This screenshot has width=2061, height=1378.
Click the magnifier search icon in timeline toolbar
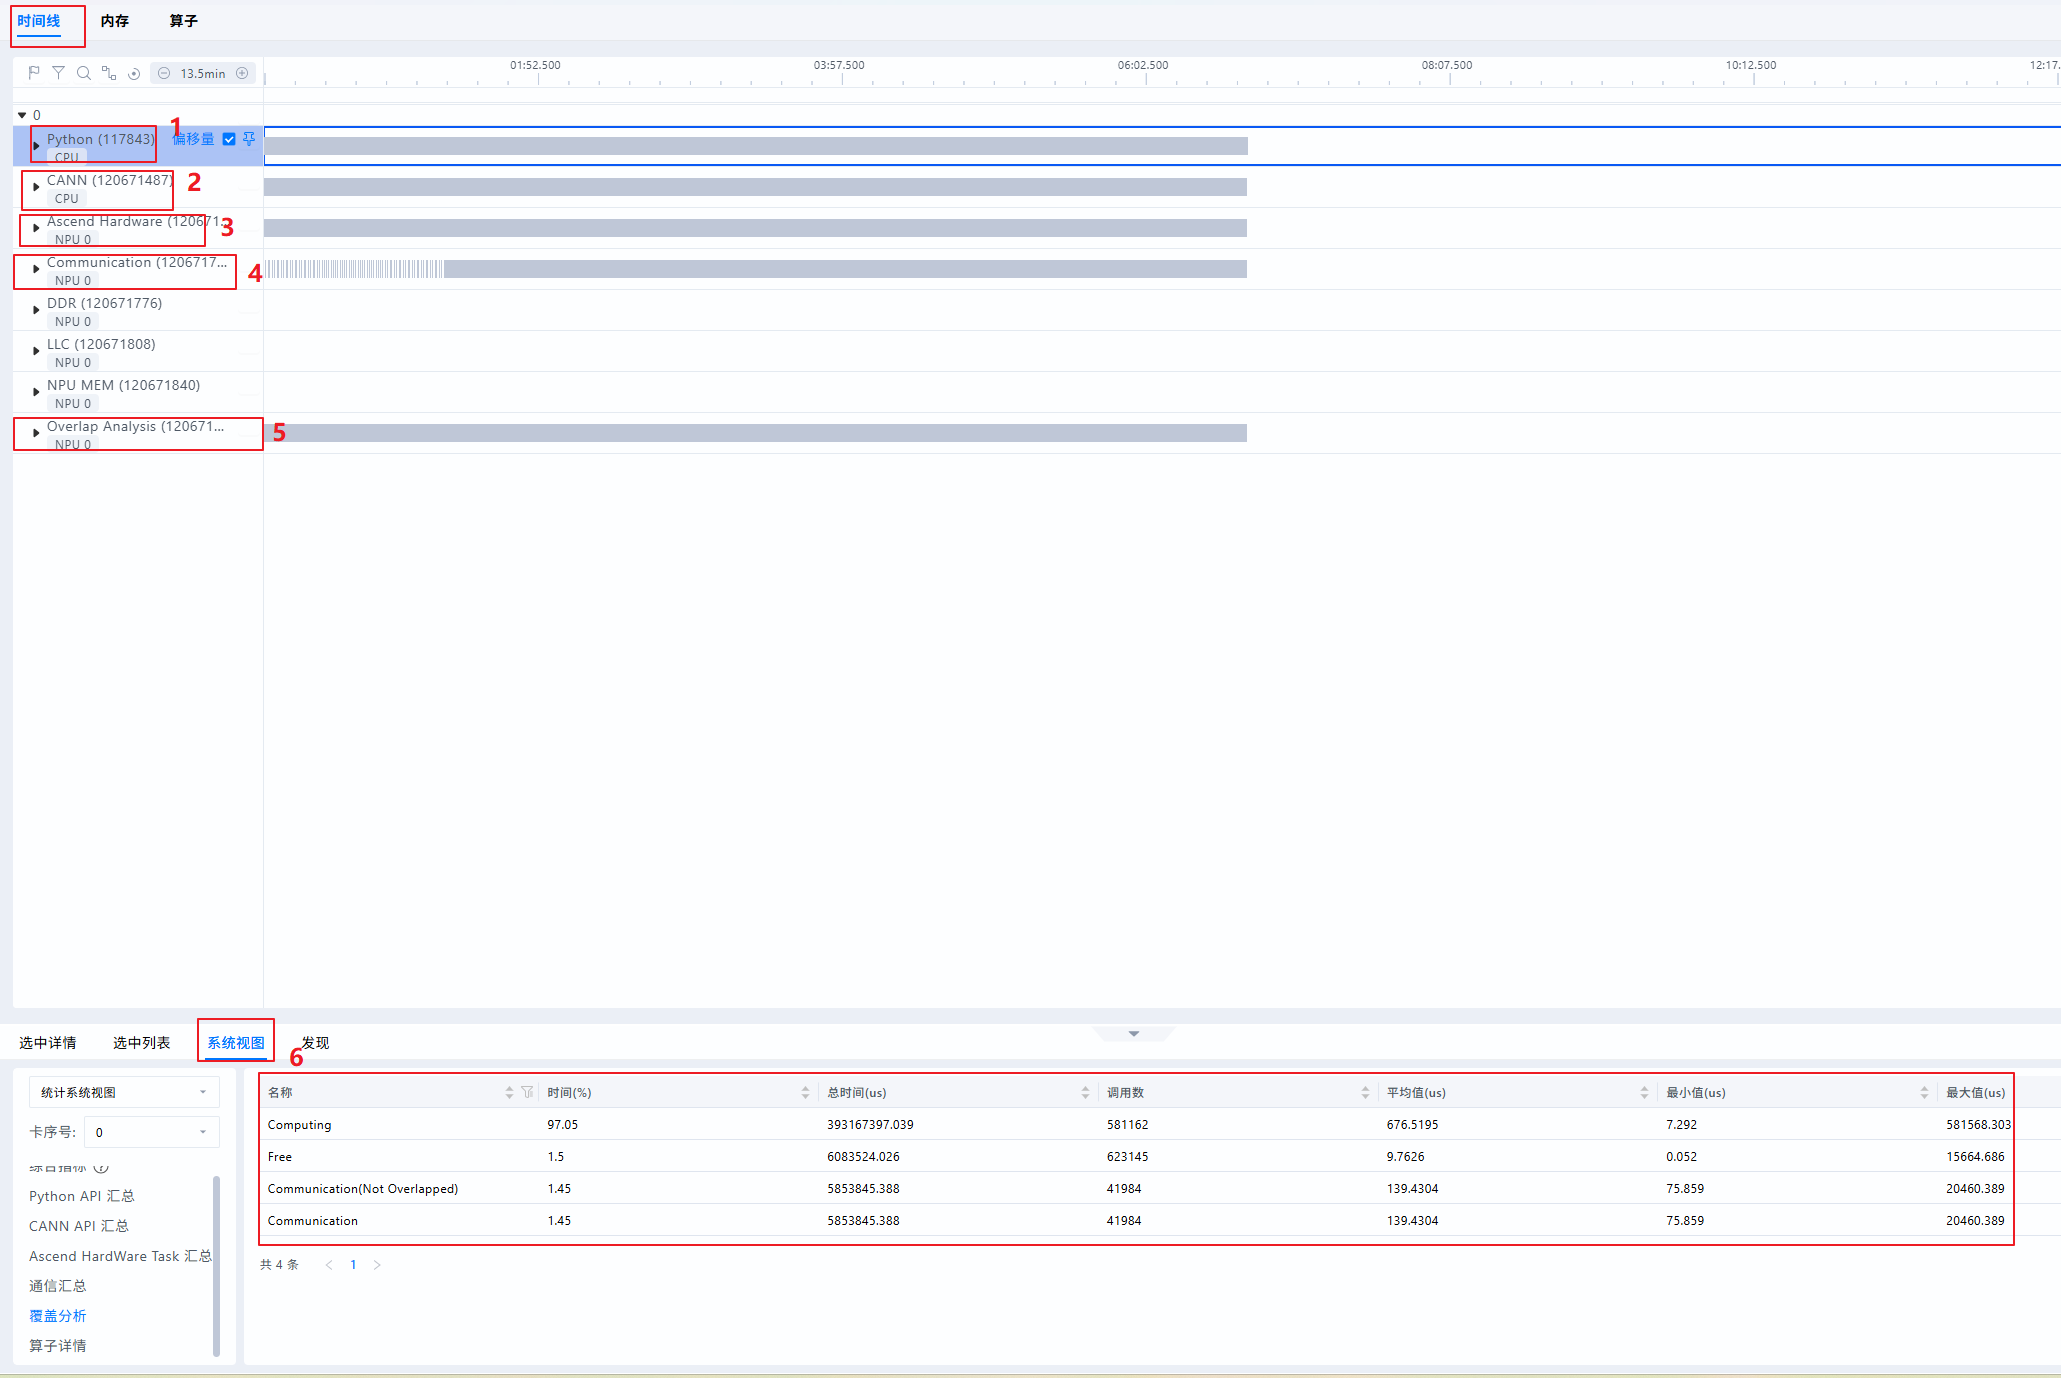pos(84,73)
